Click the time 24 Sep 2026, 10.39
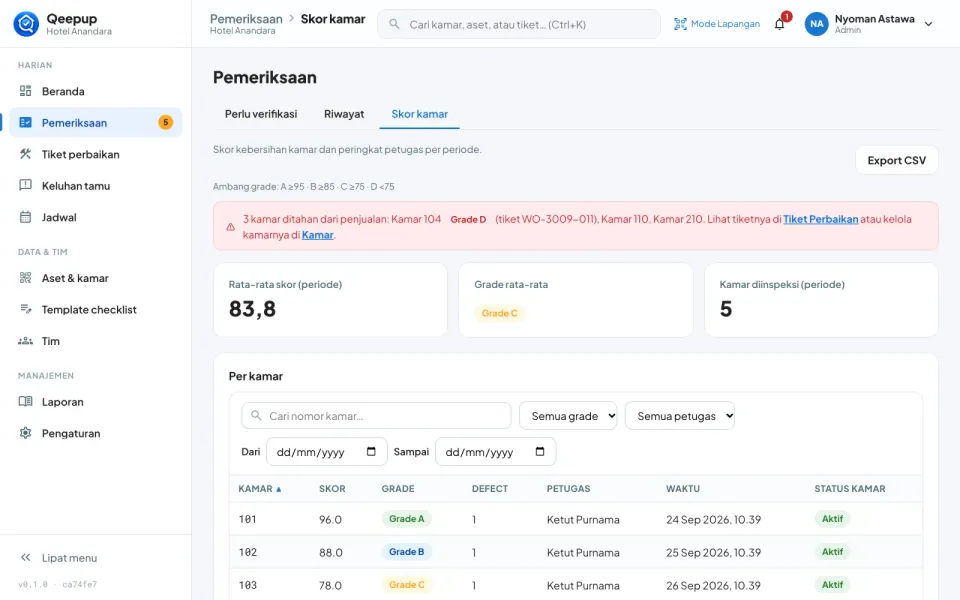This screenshot has height=600, width=960. point(713,519)
